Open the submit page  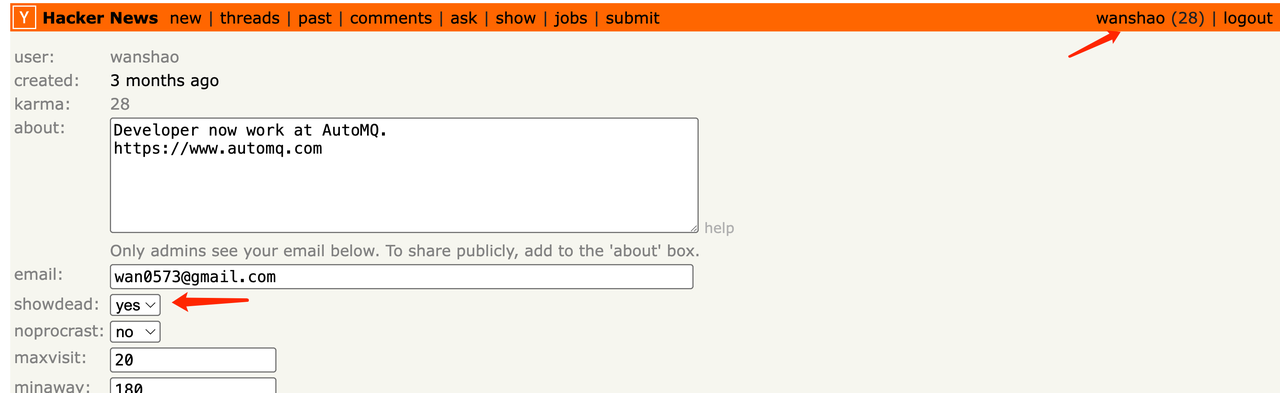click(x=633, y=18)
